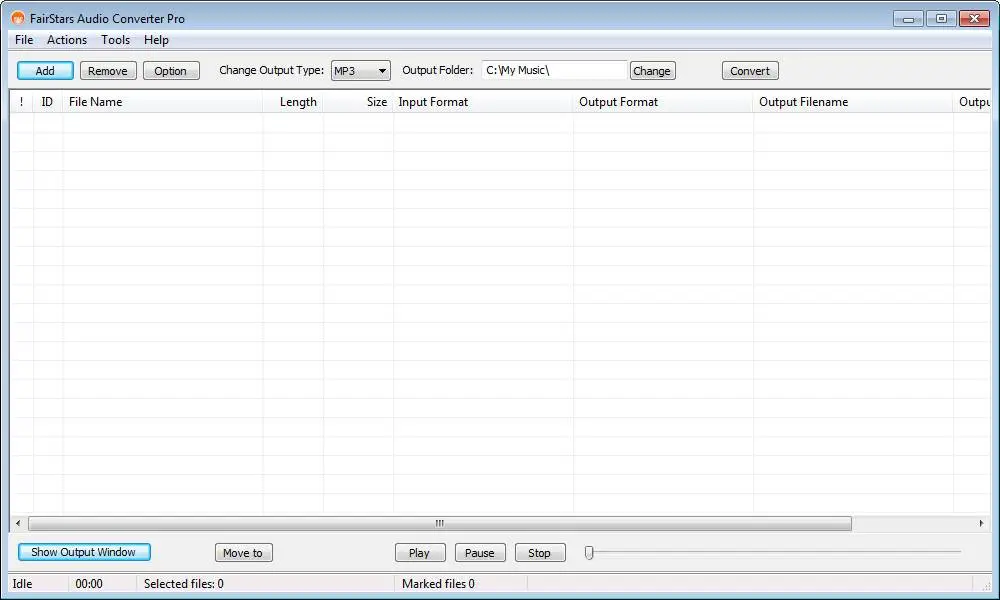Click the Move to button
This screenshot has height=600, width=1000.
[x=244, y=553]
